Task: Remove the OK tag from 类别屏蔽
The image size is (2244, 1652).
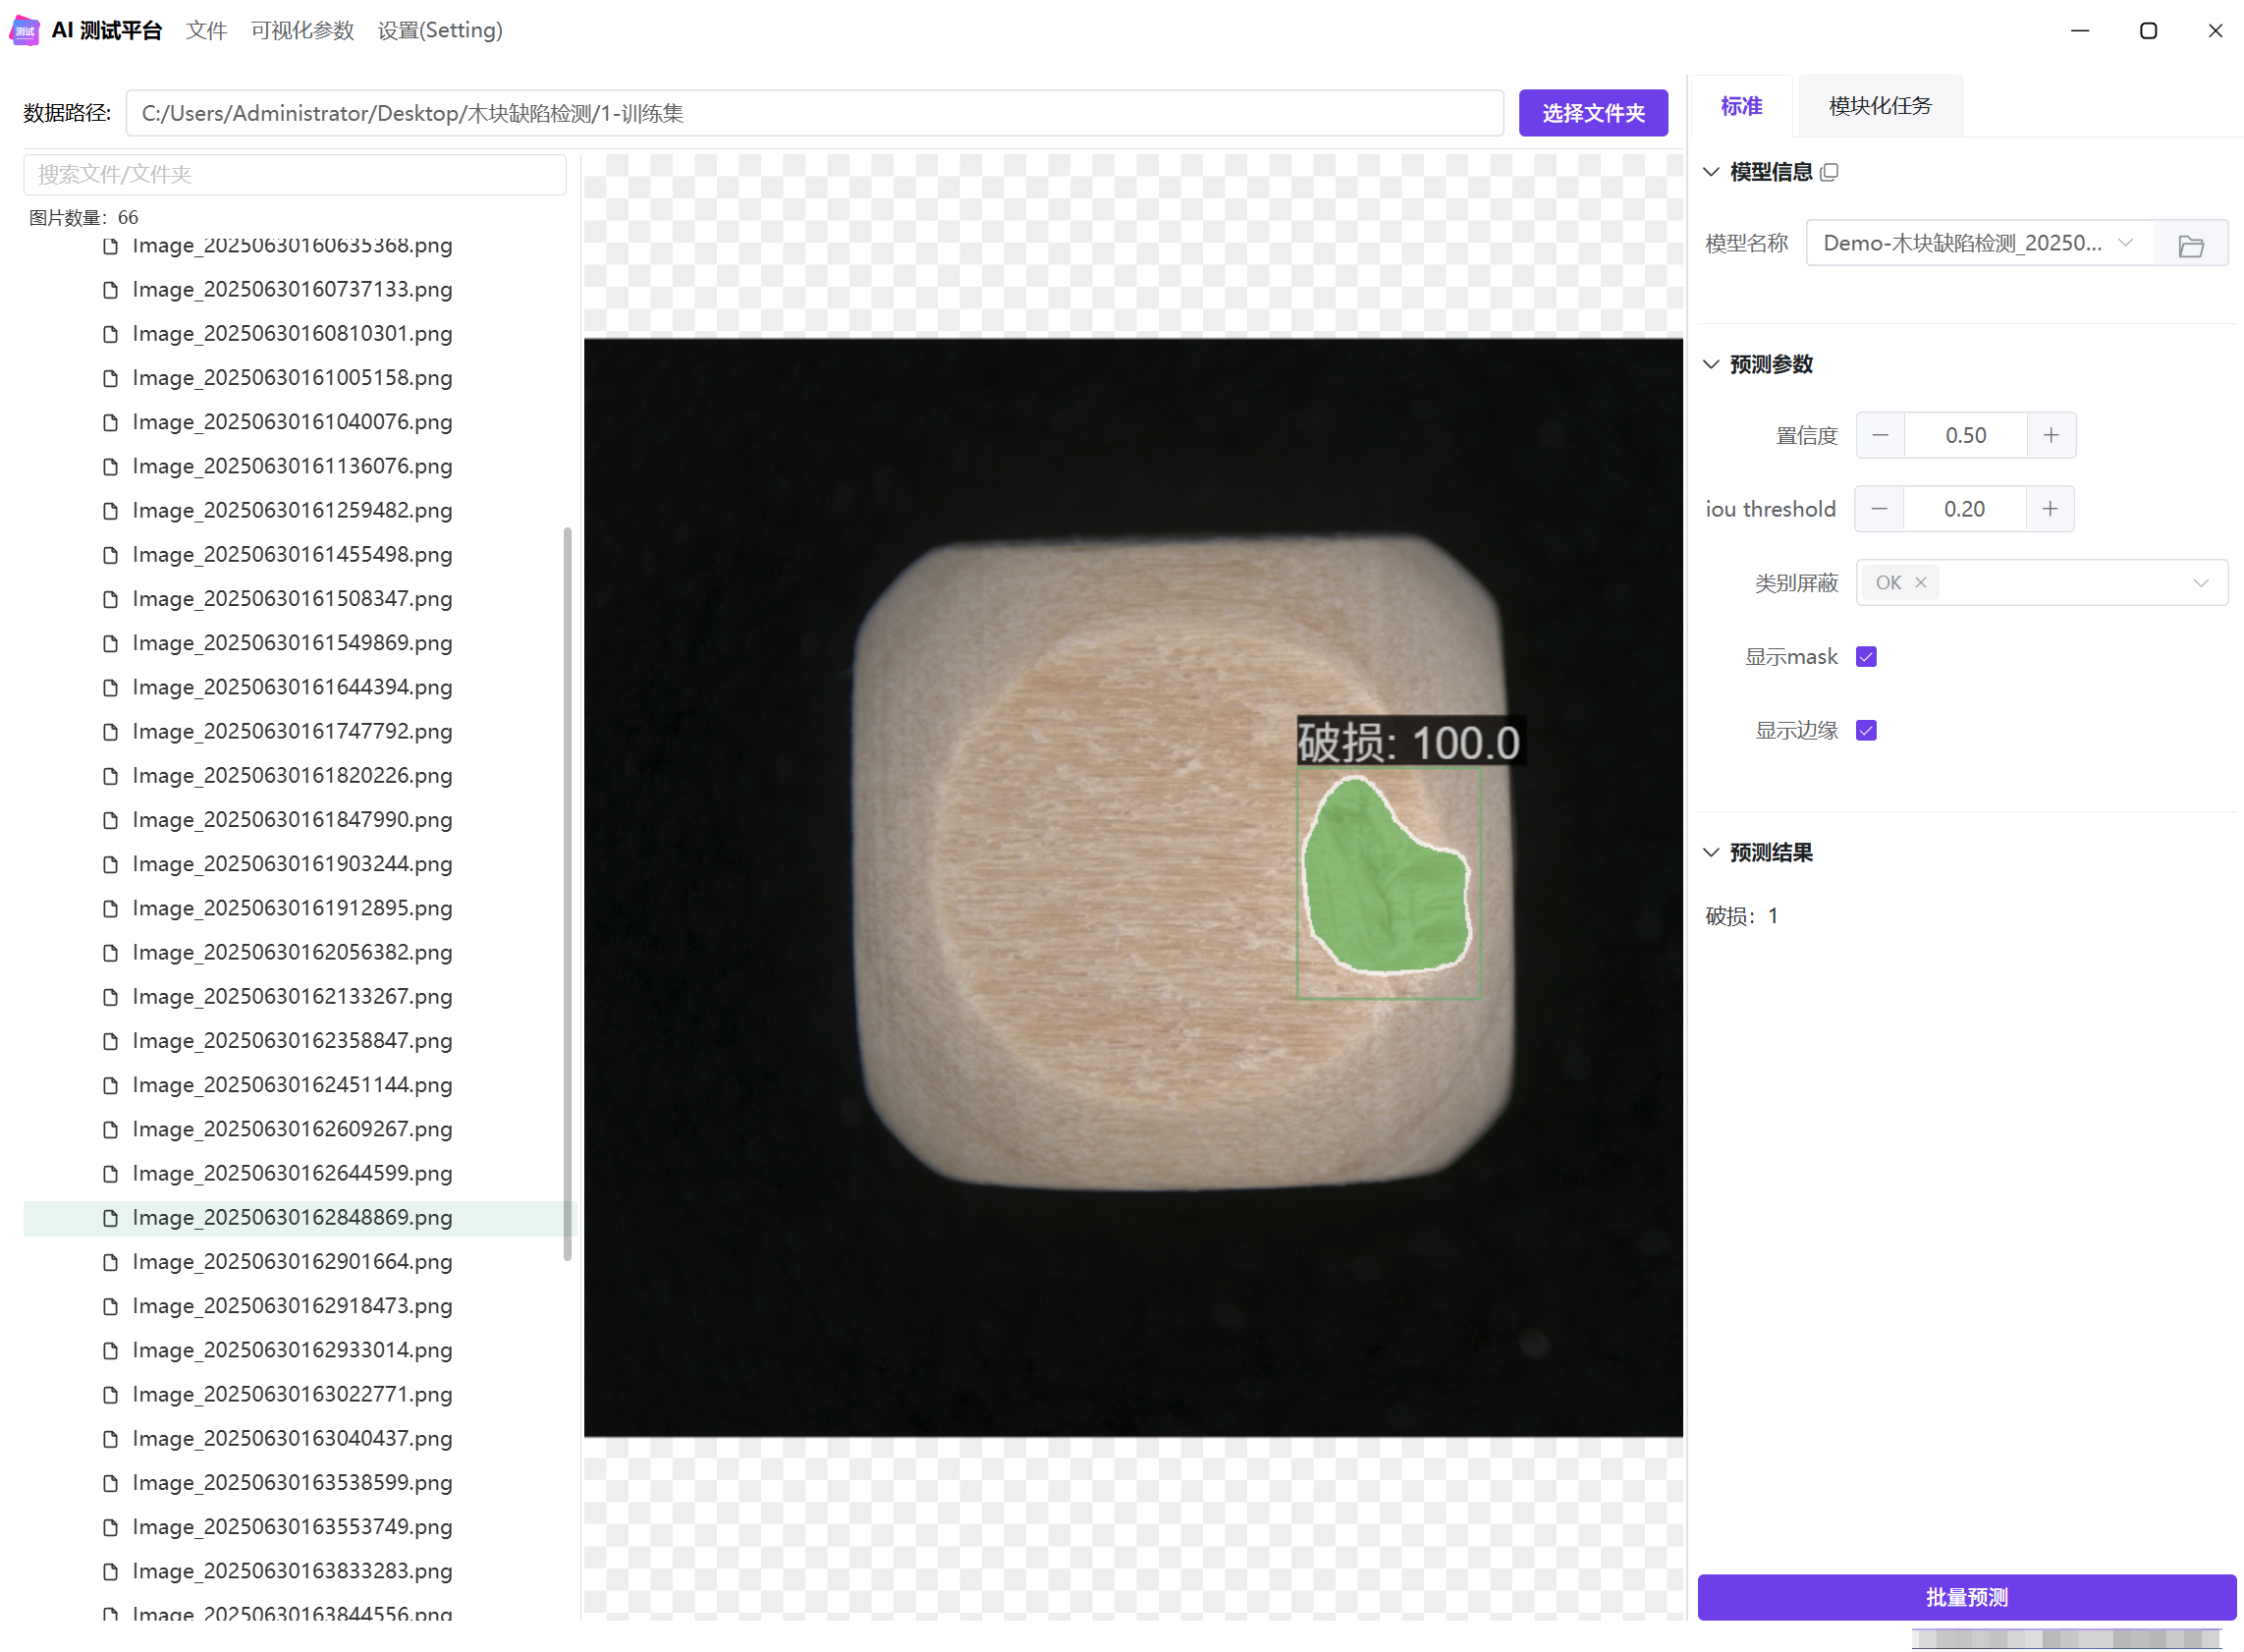Action: pyautogui.click(x=1920, y=583)
